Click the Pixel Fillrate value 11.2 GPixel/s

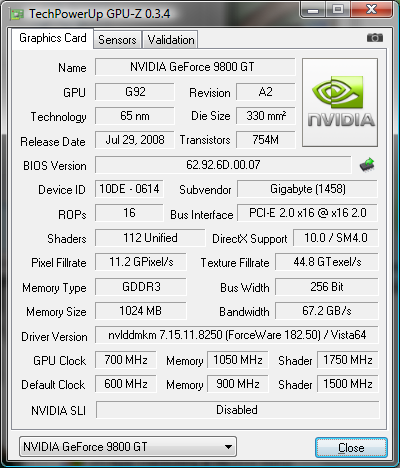point(141,262)
